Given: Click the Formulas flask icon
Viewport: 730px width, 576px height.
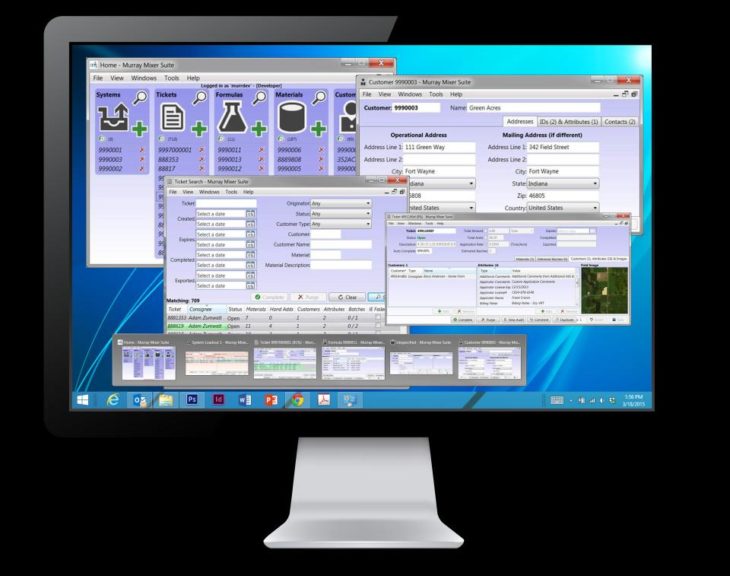Looking at the screenshot, I should pos(232,117).
